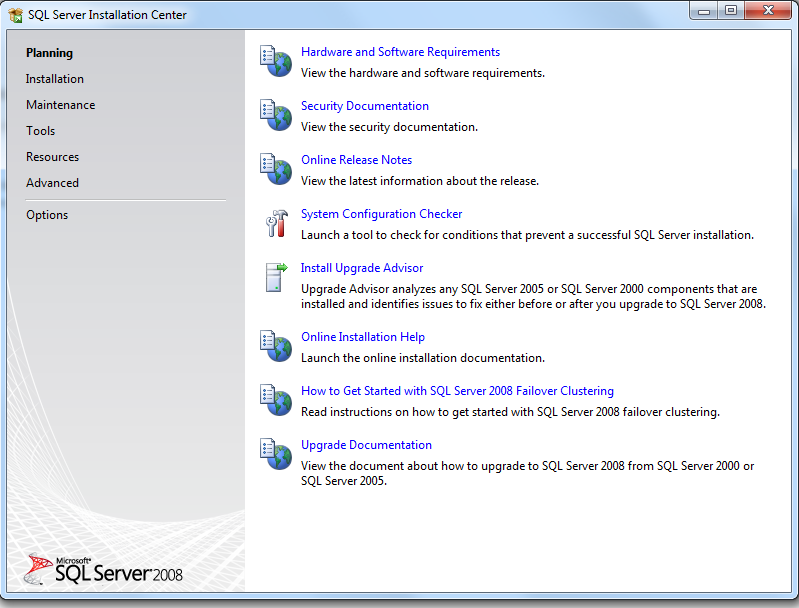Click the Online Release Notes globe icon

276,169
